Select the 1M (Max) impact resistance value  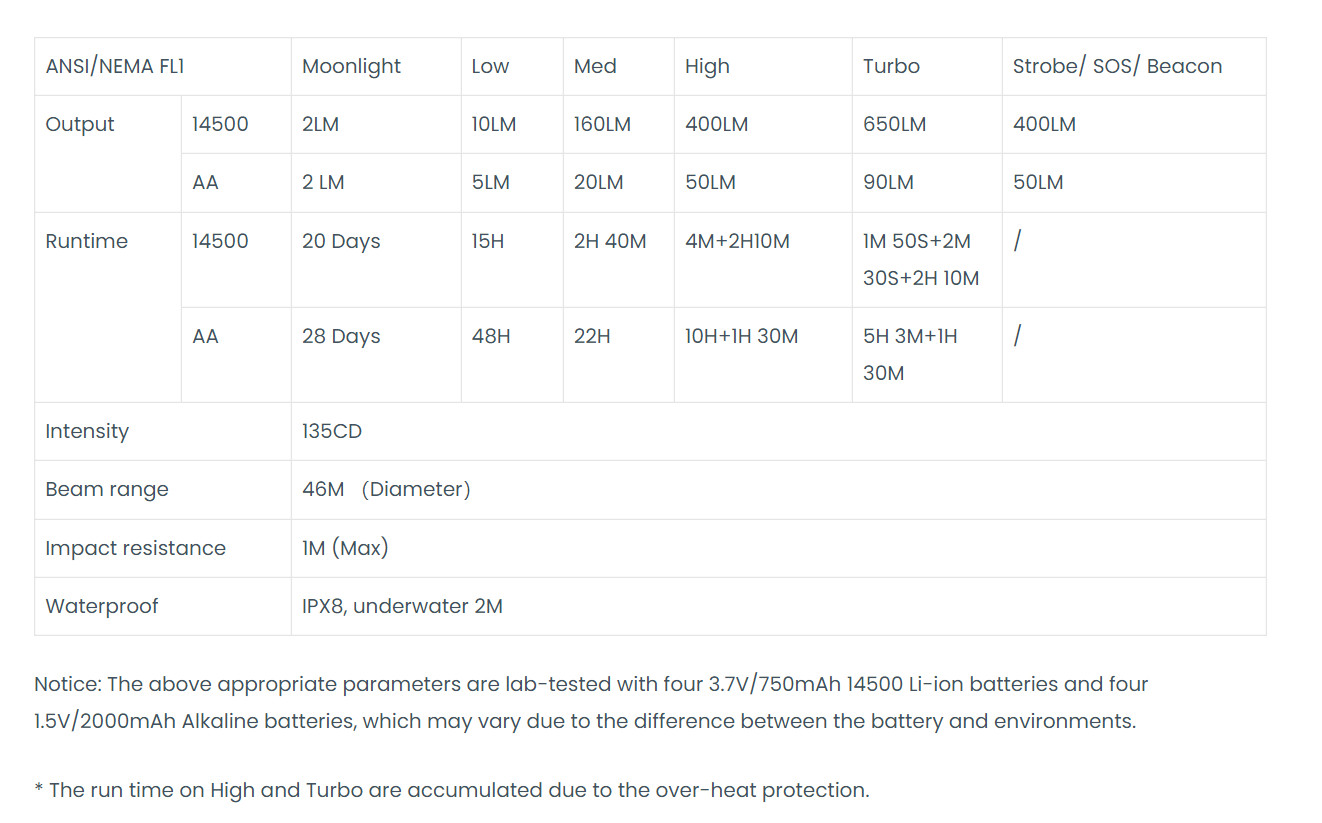pyautogui.click(x=345, y=548)
